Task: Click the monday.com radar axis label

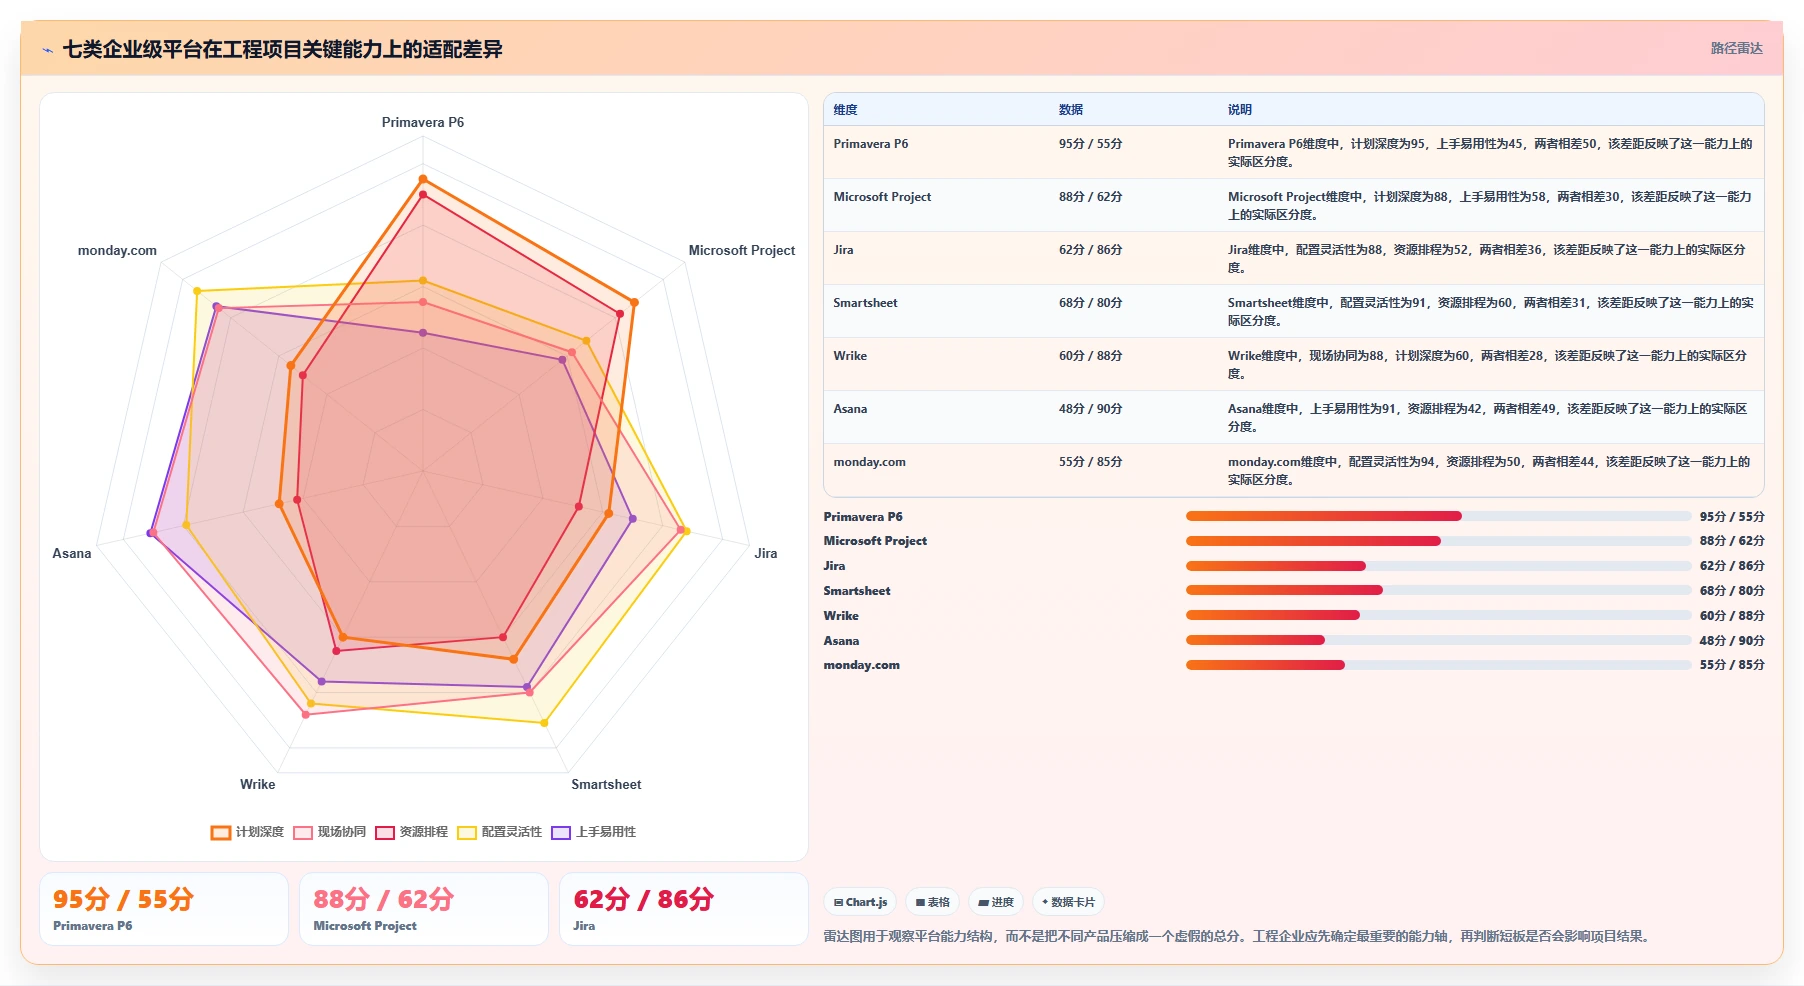Action: click(117, 250)
